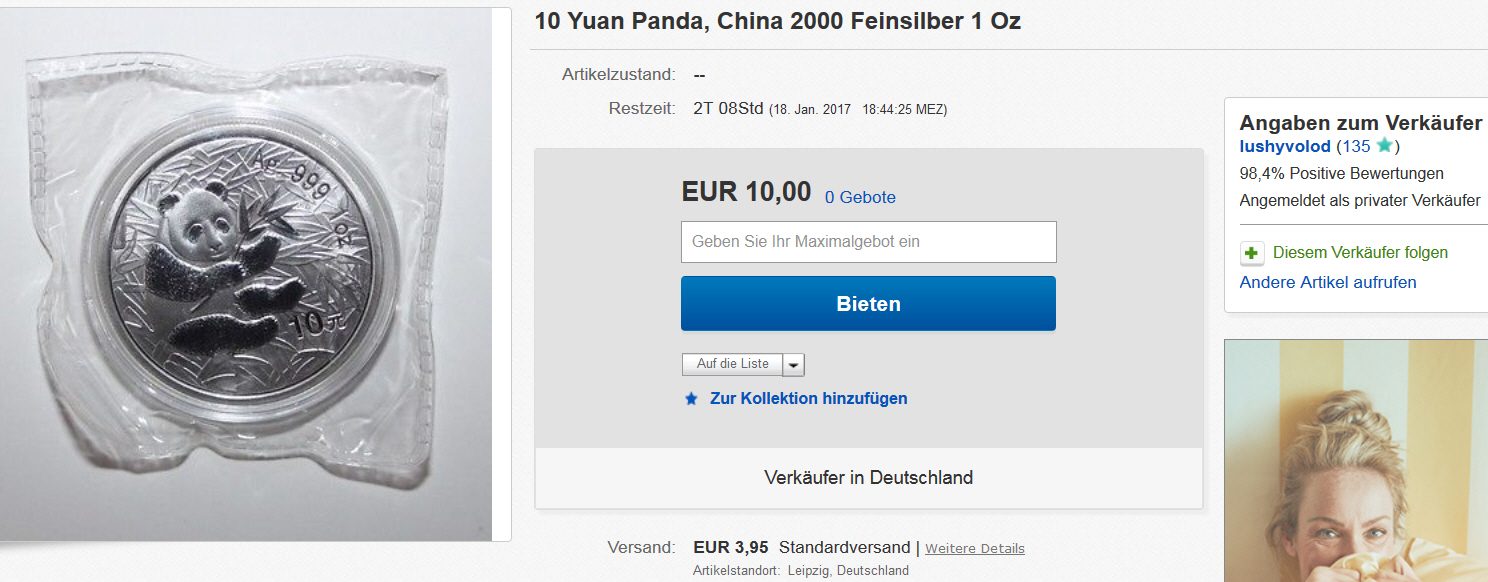Click the Angaben zum Verkäufer heading
This screenshot has width=1488, height=582.
pos(1360,123)
